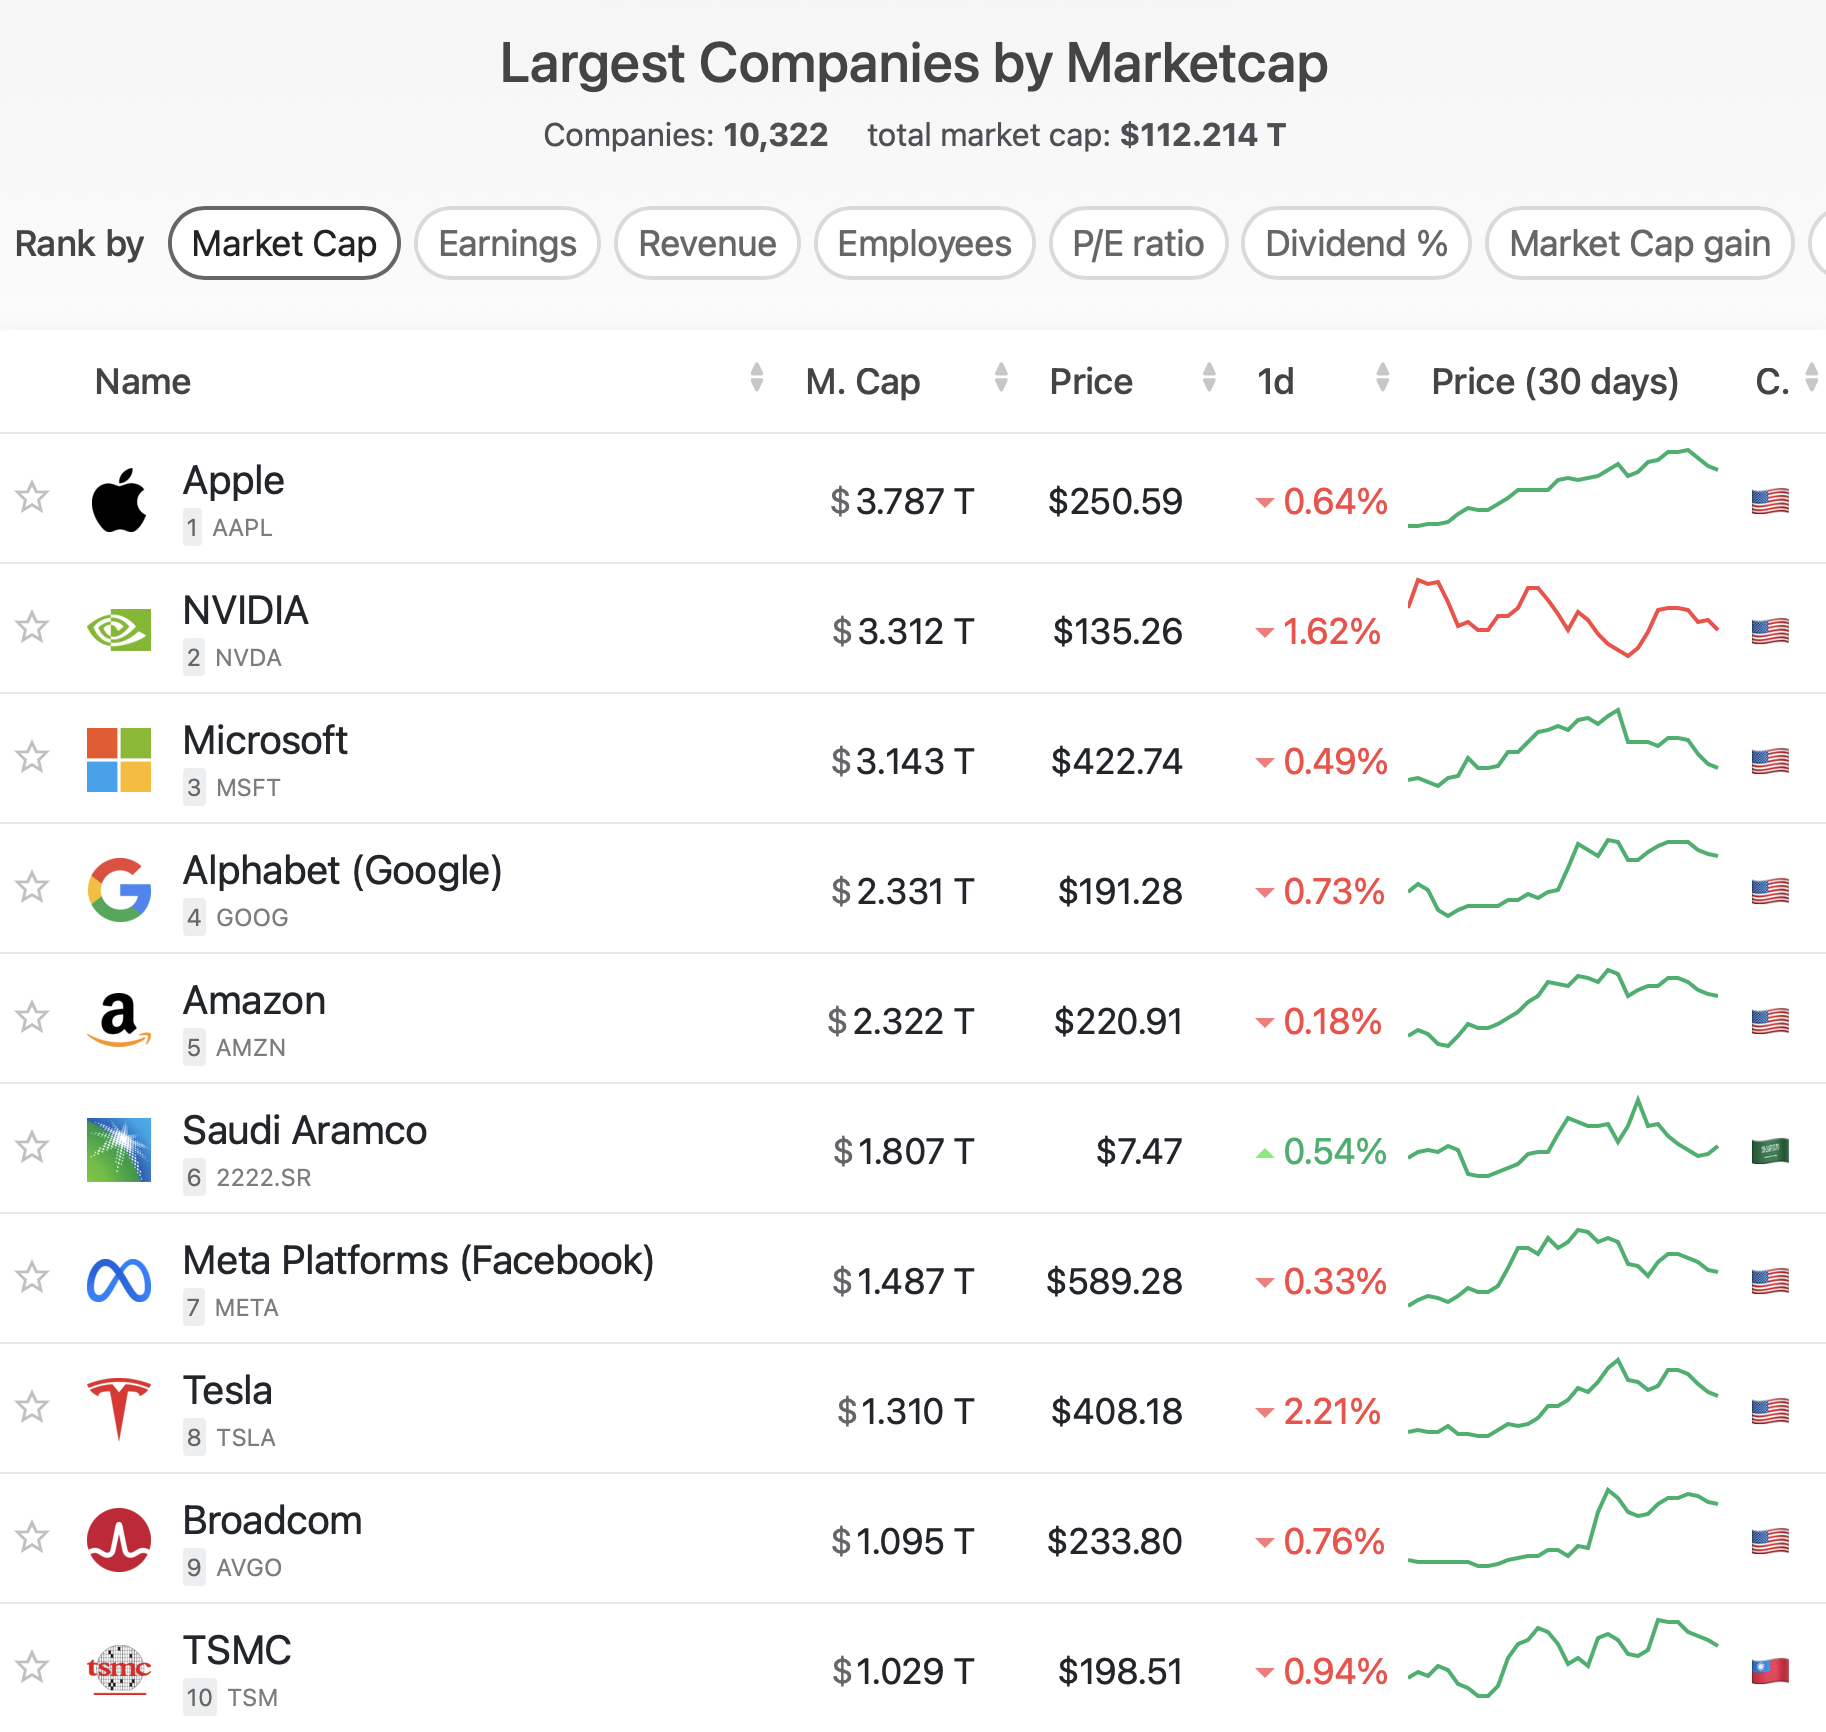1826x1732 pixels.
Task: Sort table by 1d change arrows
Action: (1383, 378)
